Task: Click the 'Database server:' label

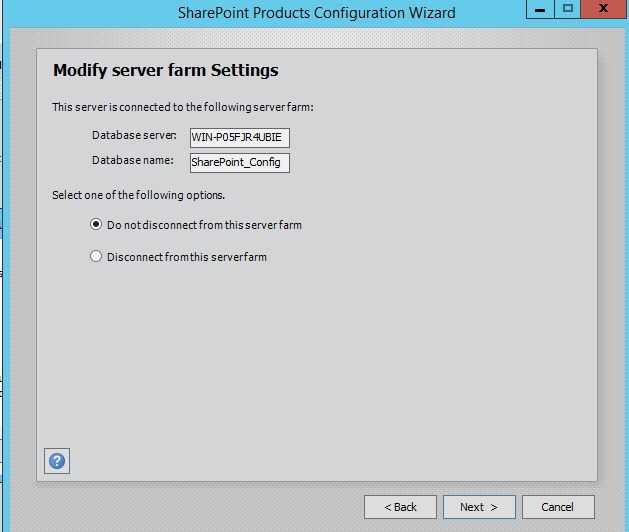Action: point(134,135)
